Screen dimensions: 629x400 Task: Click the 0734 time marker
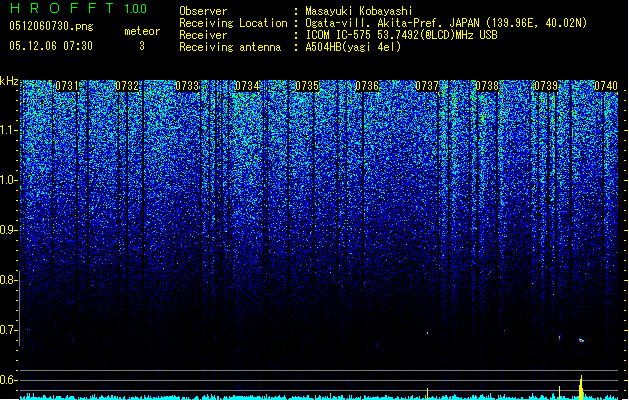[247, 86]
